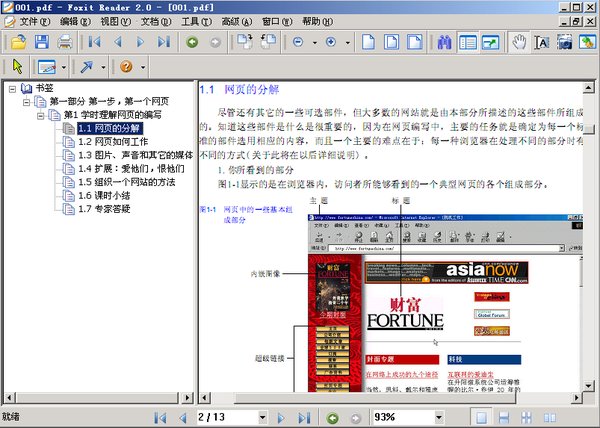
Task: Click the Open file folder icon
Action: [x=17, y=42]
